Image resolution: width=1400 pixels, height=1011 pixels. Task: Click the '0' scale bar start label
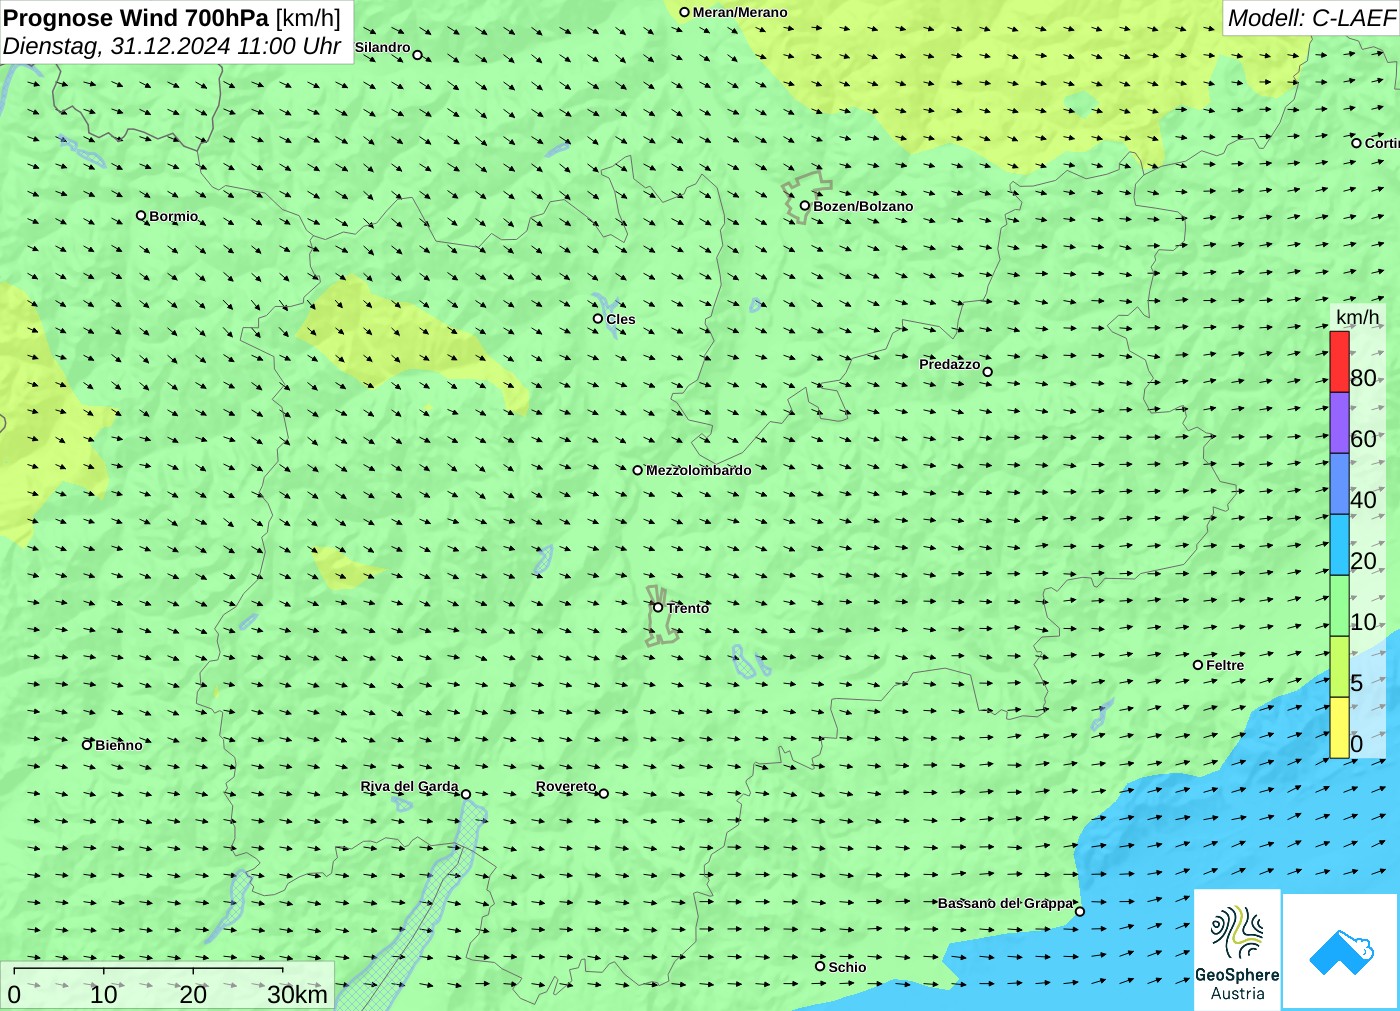point(14,995)
